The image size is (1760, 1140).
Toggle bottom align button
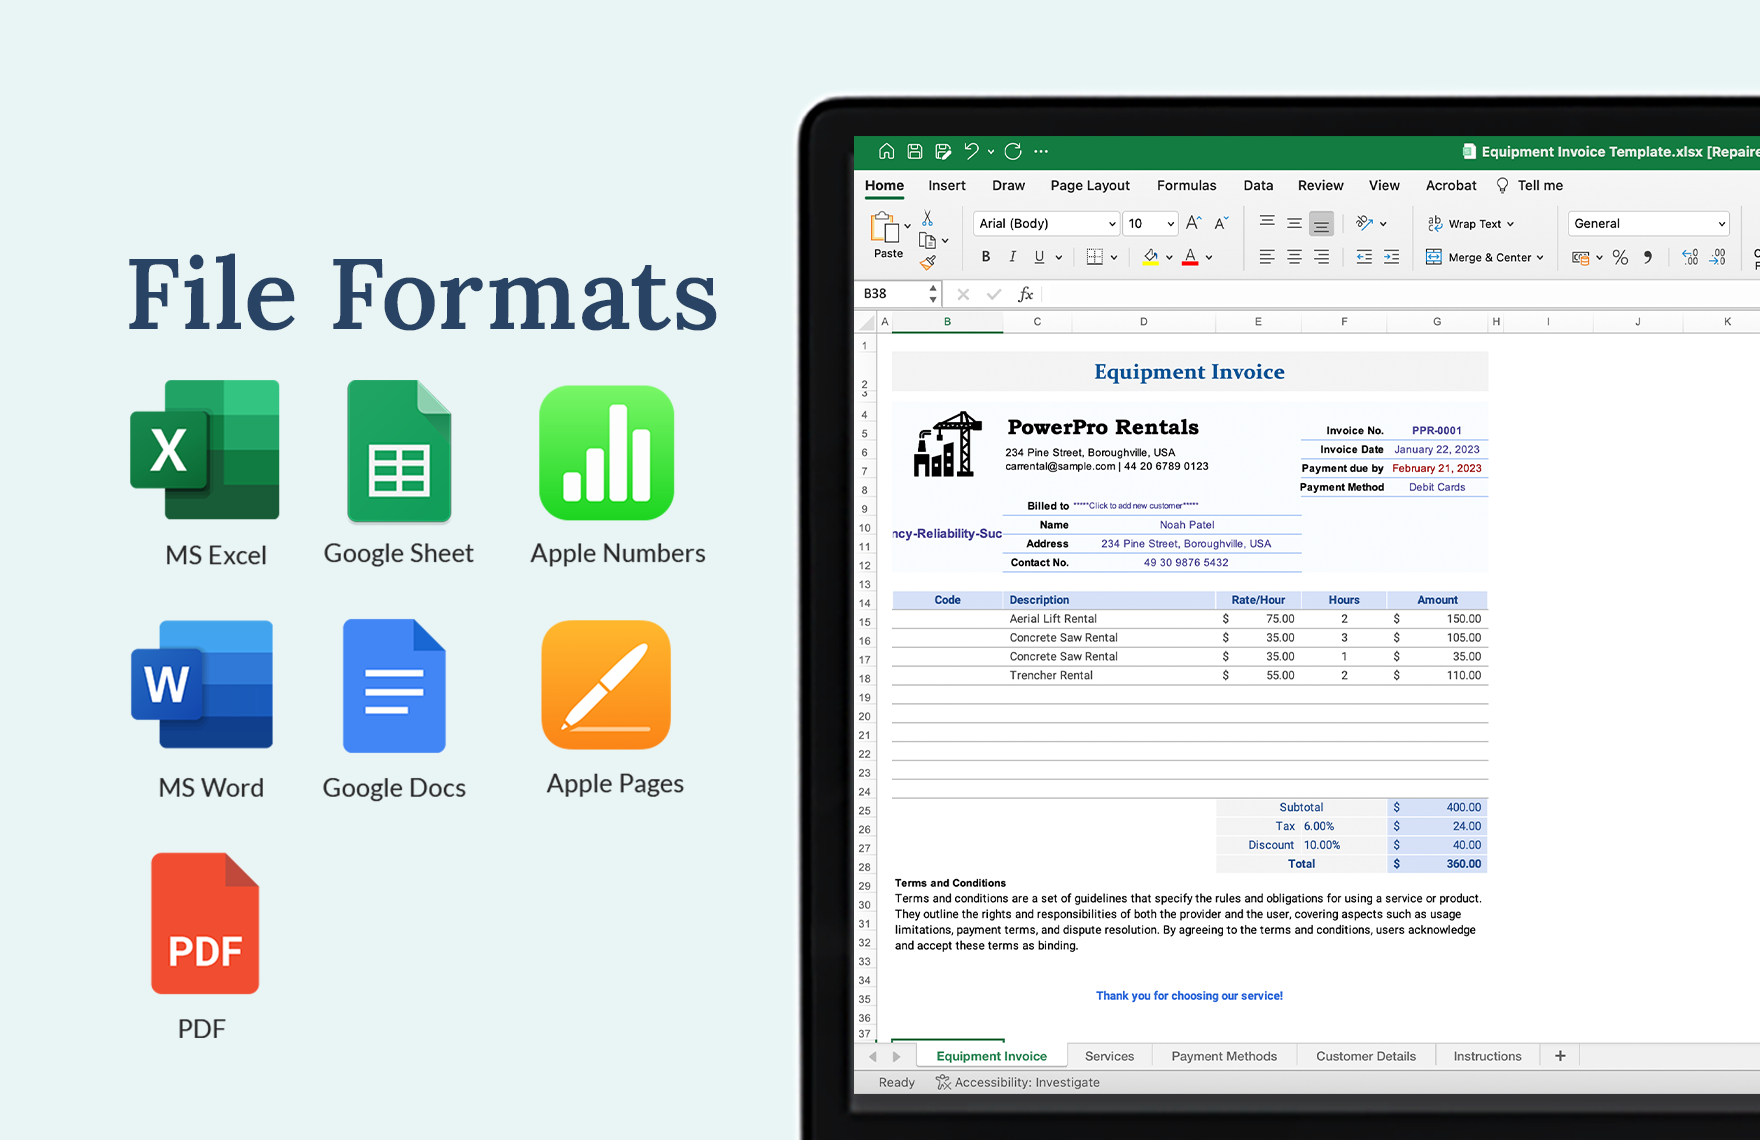(x=1321, y=223)
